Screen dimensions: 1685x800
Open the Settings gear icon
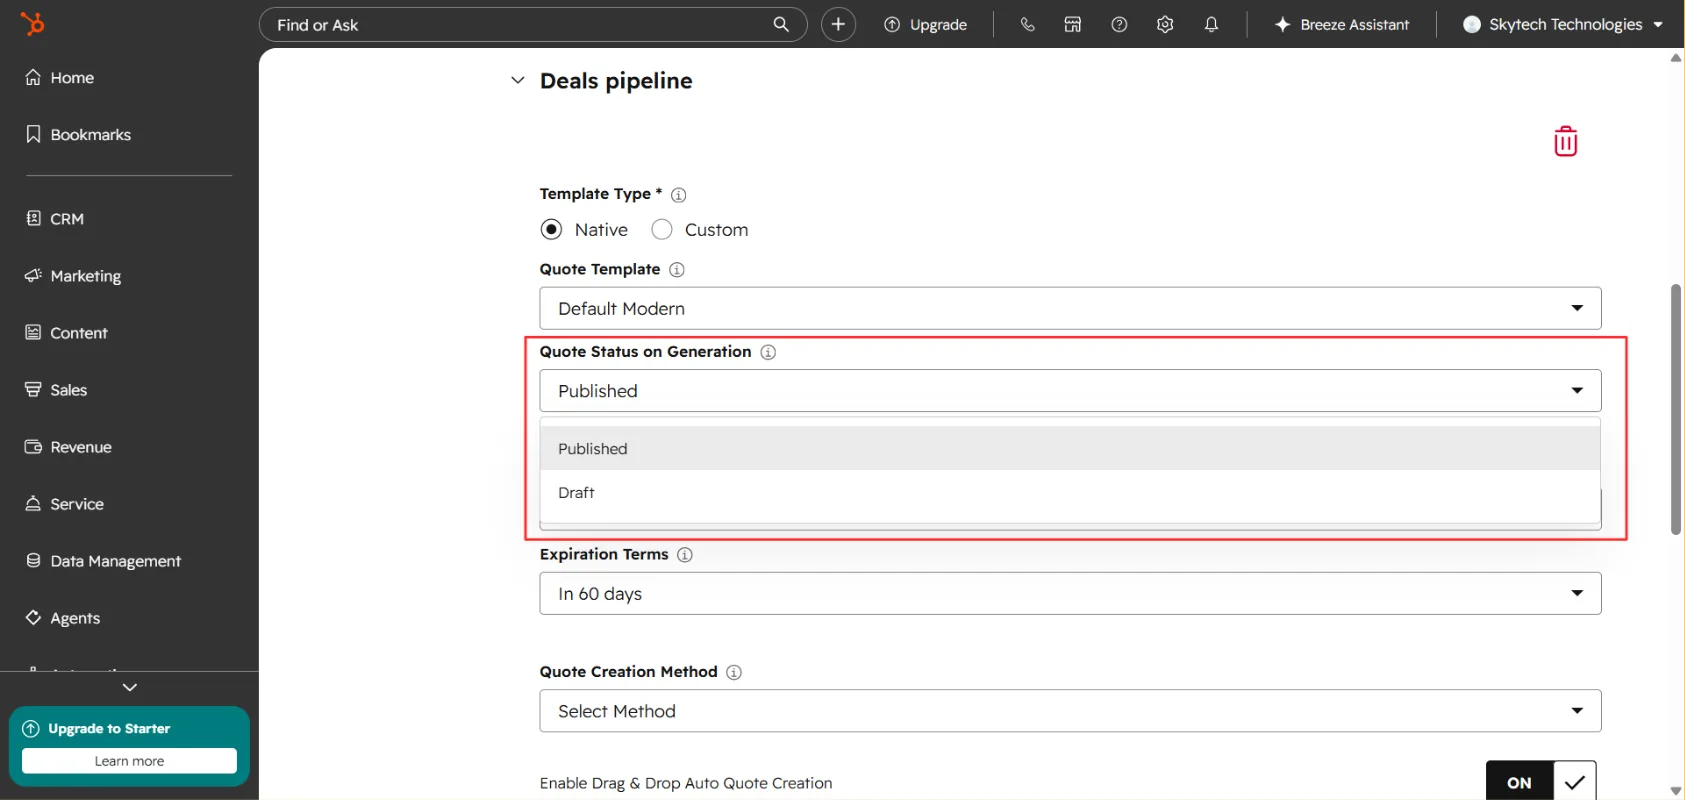pos(1165,24)
